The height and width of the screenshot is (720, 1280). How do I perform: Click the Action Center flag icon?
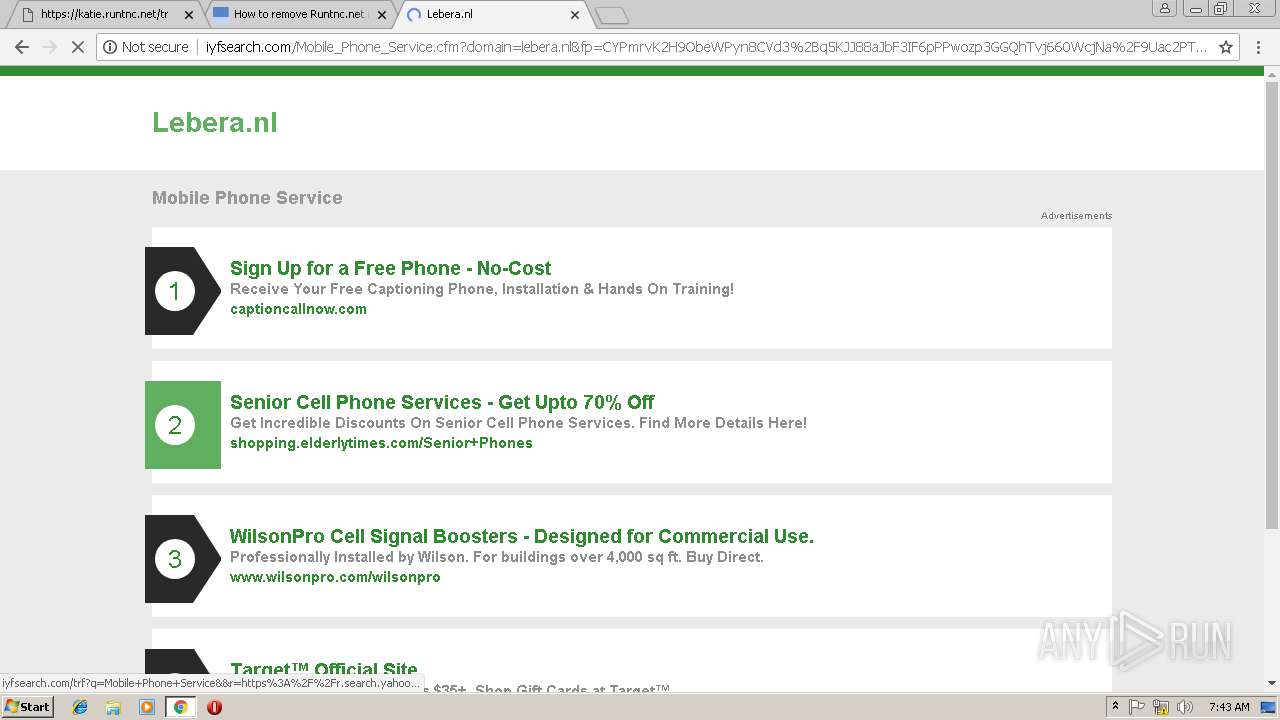pyautogui.click(x=1137, y=707)
